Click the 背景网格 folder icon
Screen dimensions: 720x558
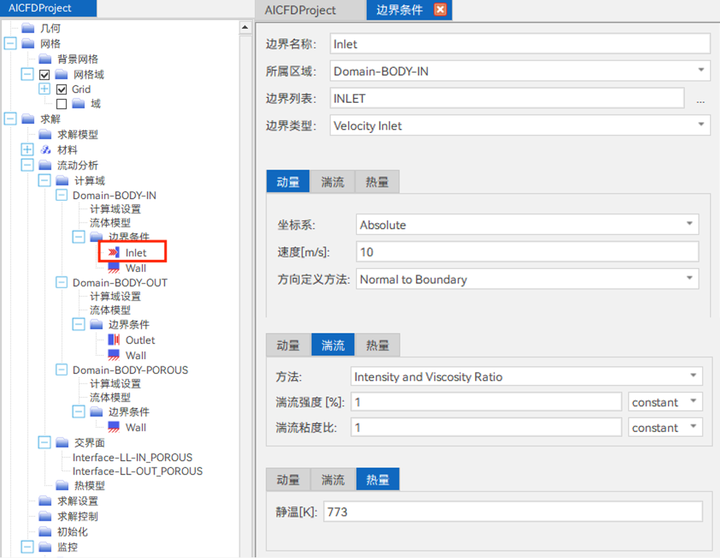coord(45,59)
